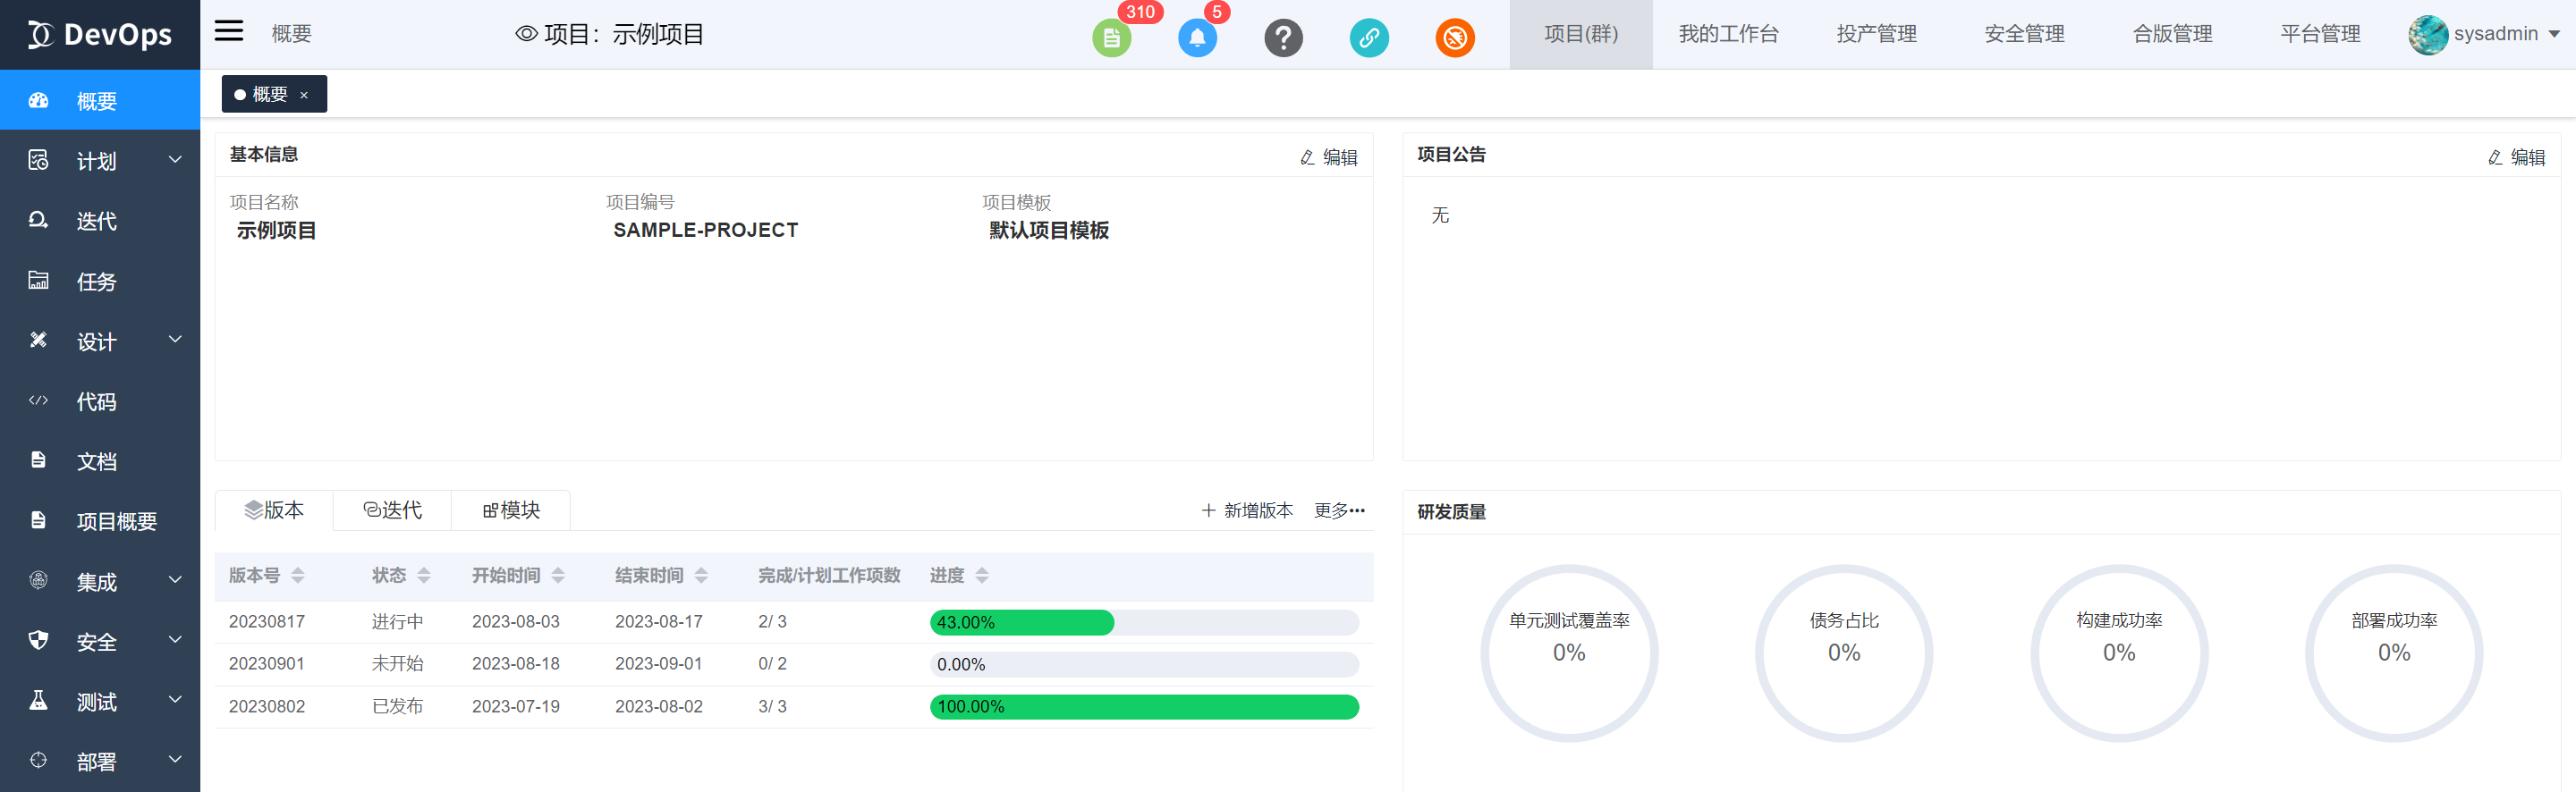
Task: Open the 任务 sidebar item
Action: point(97,282)
